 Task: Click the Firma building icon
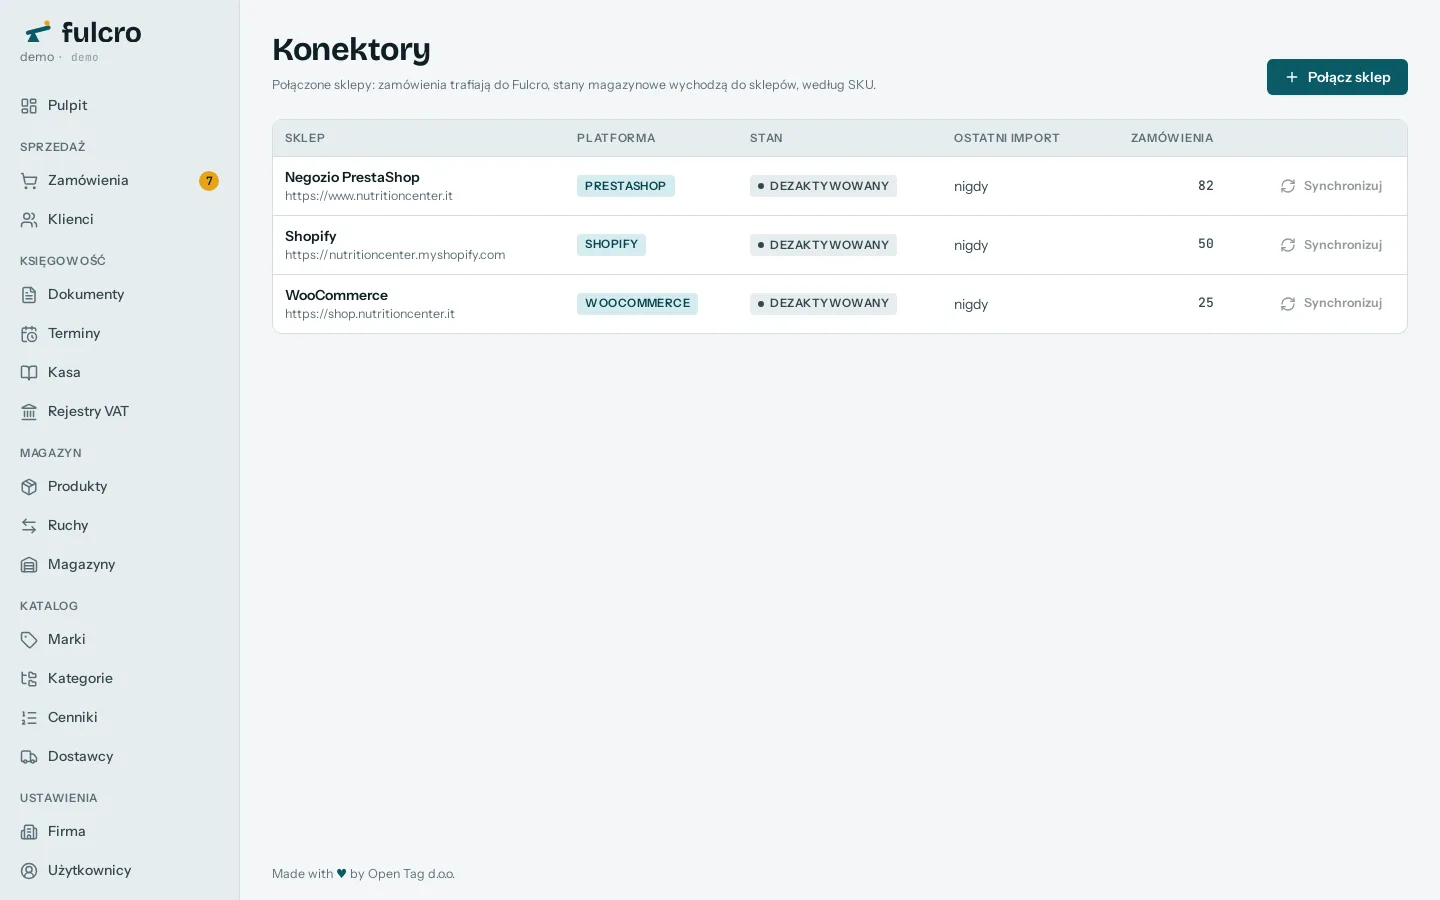tap(29, 832)
